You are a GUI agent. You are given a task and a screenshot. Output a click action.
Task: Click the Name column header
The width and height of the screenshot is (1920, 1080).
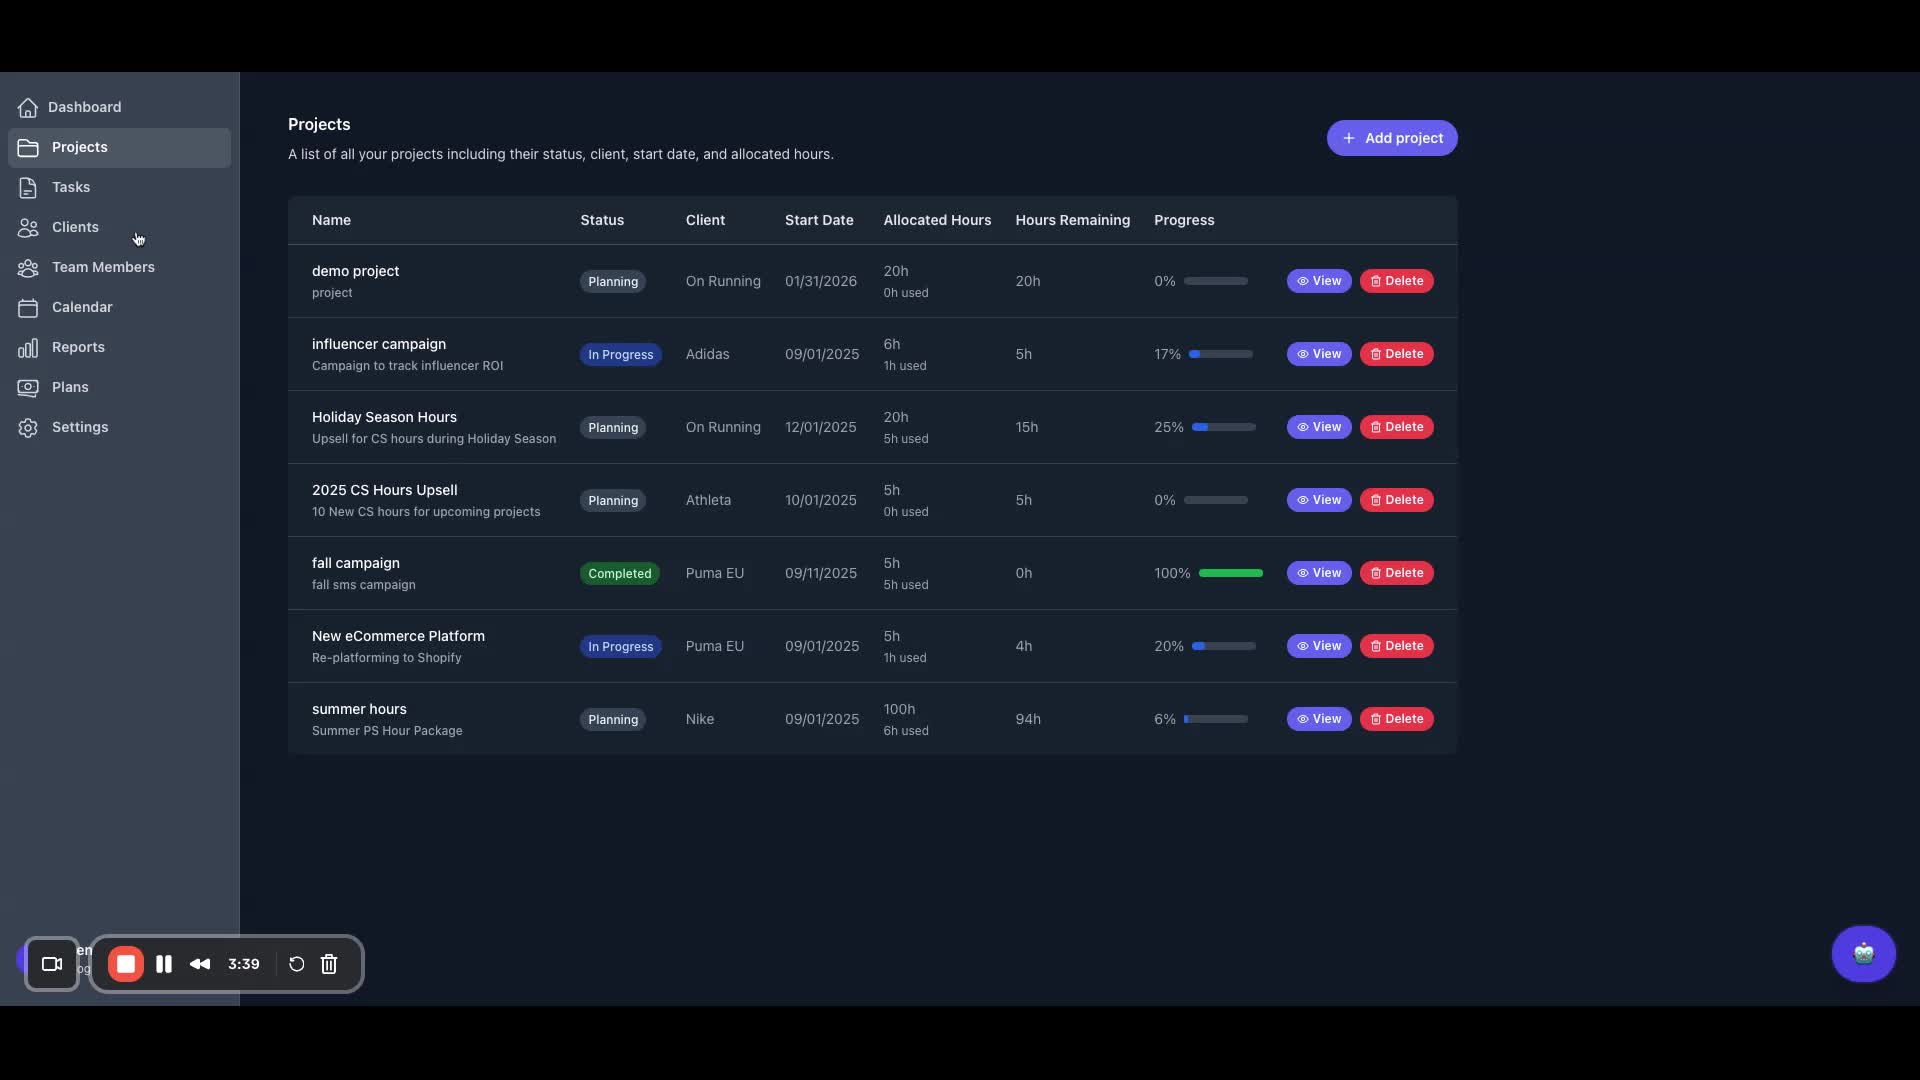point(331,220)
